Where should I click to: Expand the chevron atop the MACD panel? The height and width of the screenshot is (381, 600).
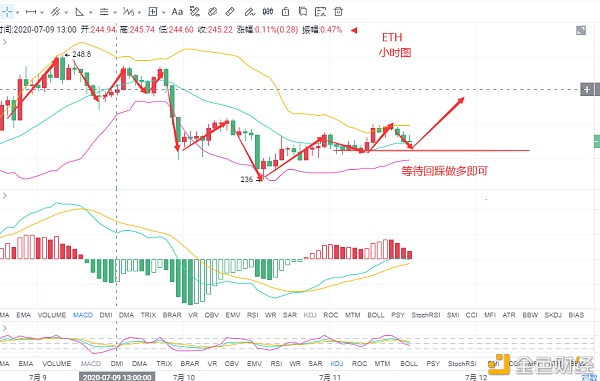tap(5, 196)
